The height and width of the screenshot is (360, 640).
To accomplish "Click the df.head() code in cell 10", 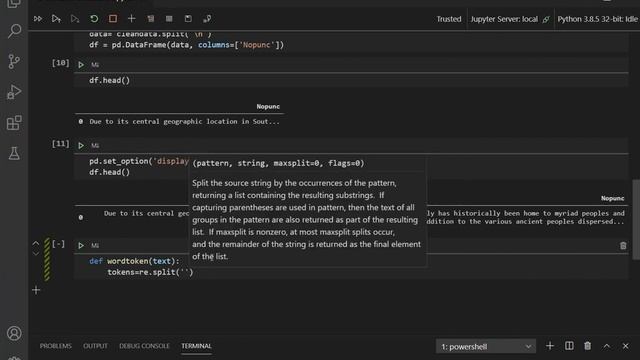I will [109, 80].
